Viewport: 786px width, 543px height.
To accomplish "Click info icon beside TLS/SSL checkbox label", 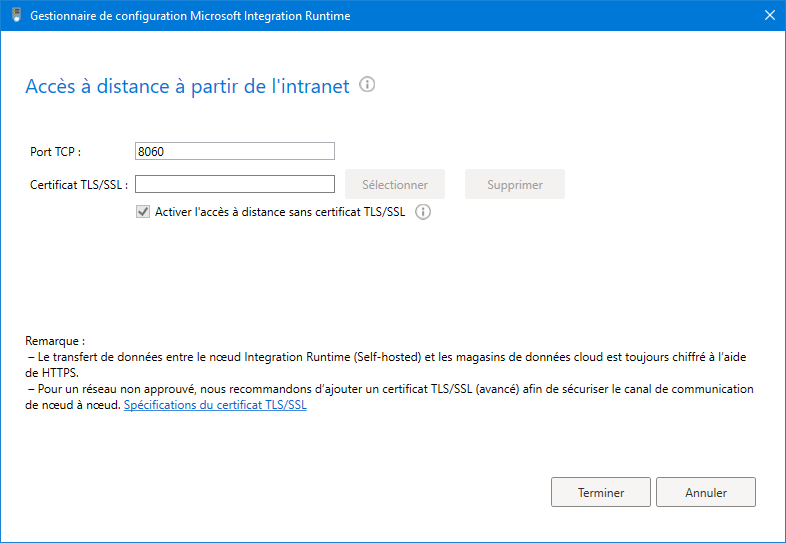I will coord(423,212).
